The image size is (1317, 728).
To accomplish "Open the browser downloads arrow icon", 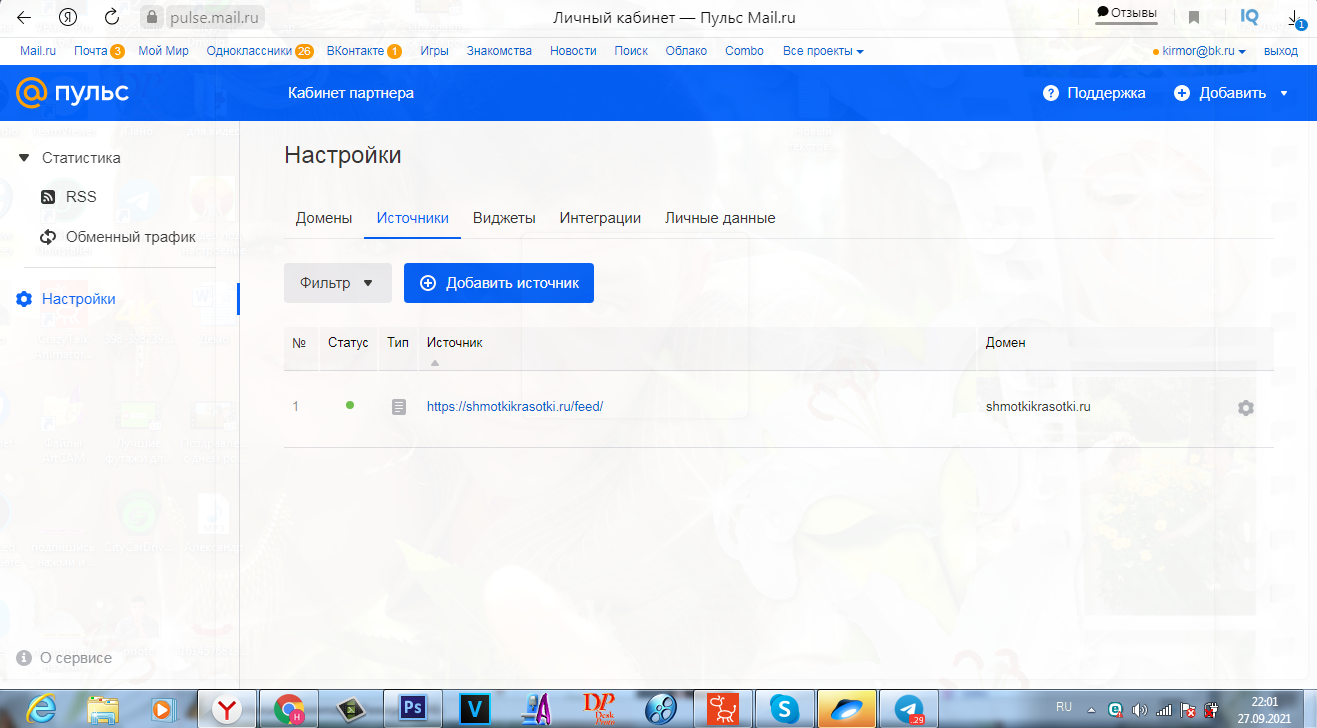I will pyautogui.click(x=1295, y=18).
